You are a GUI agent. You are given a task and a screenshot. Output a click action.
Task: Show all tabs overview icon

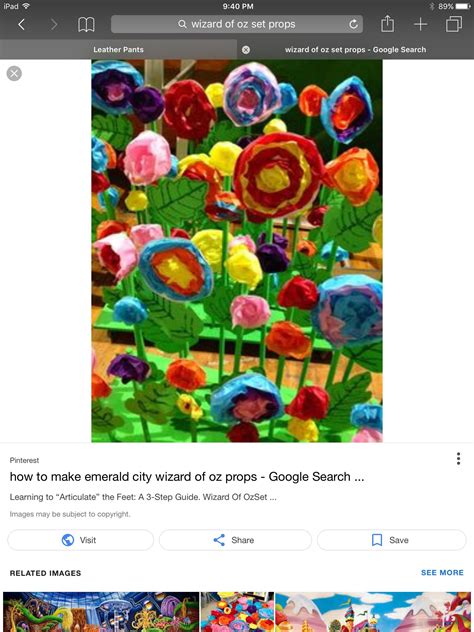[454, 24]
